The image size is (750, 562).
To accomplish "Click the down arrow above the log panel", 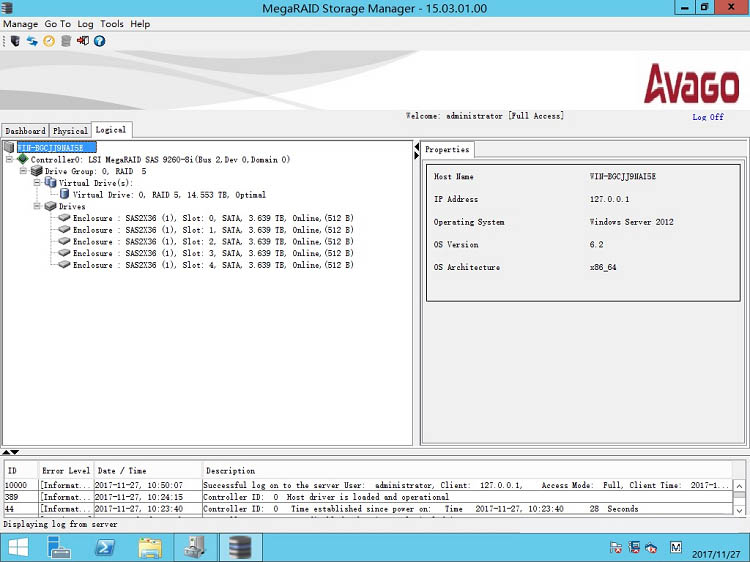I will pos(14,452).
